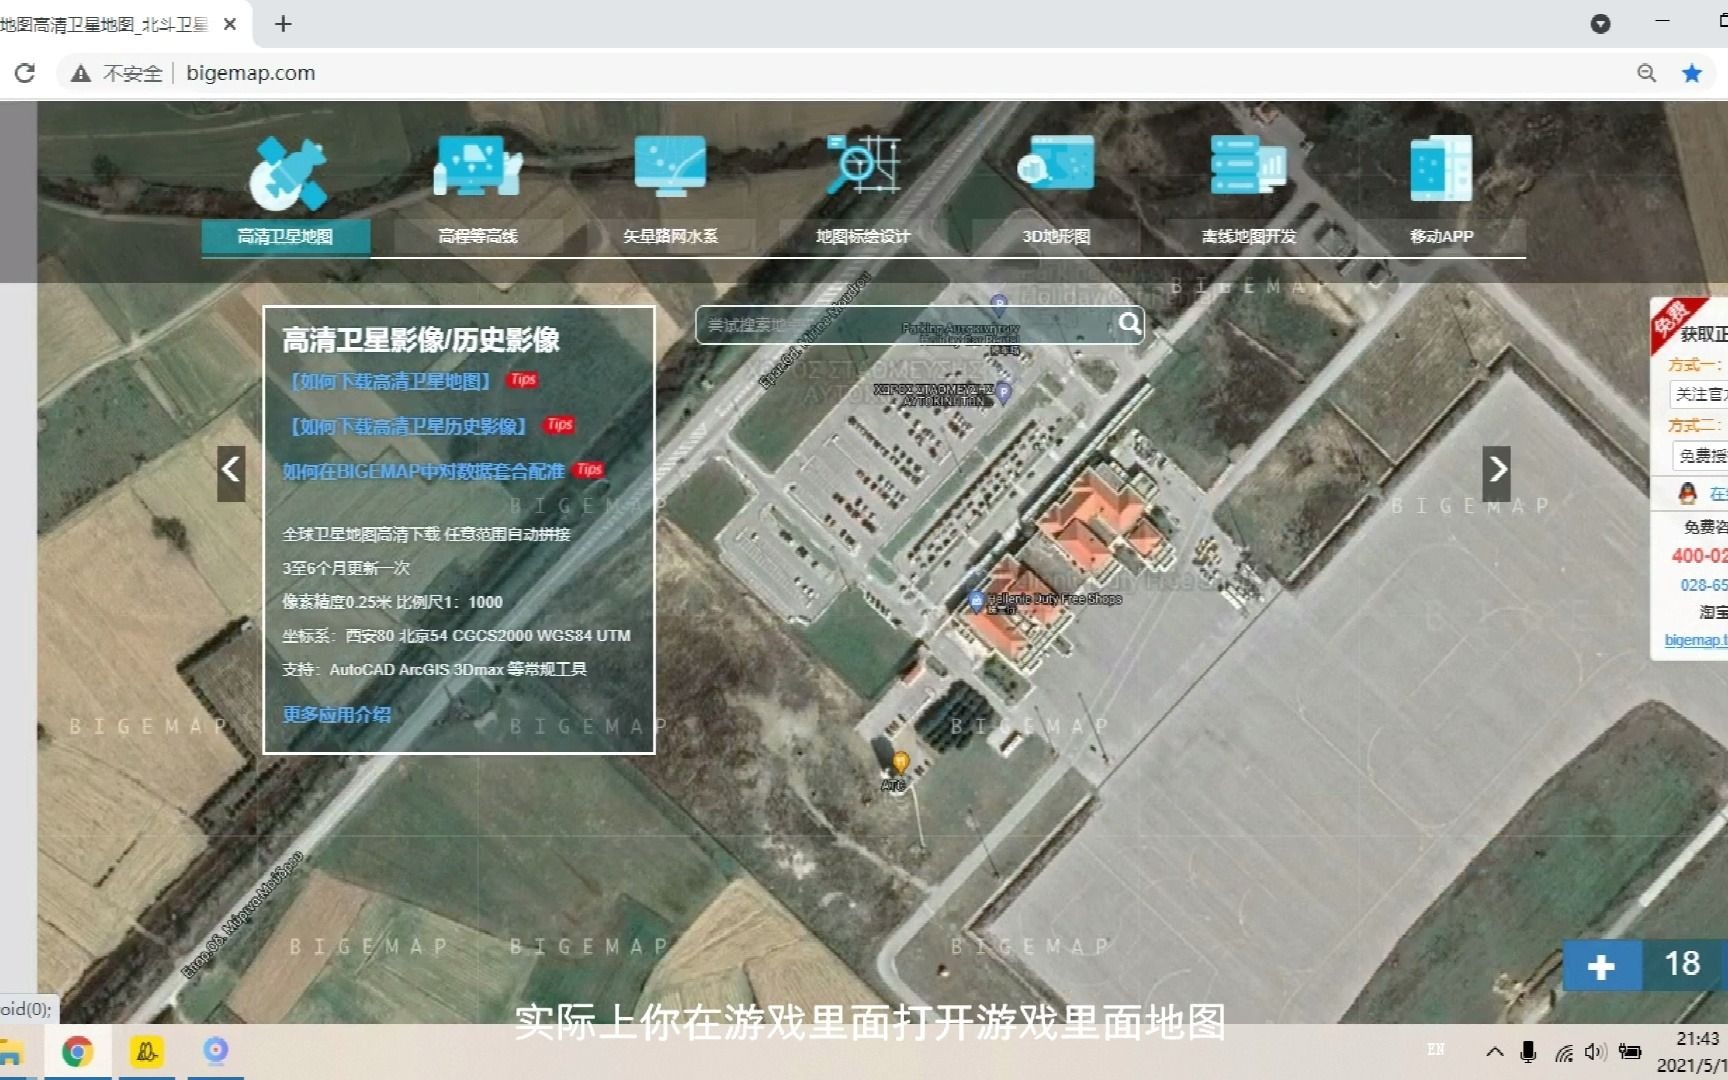Open link 如何在BIGEMAP中对数据套合配准
This screenshot has height=1080, width=1728.
tap(424, 471)
